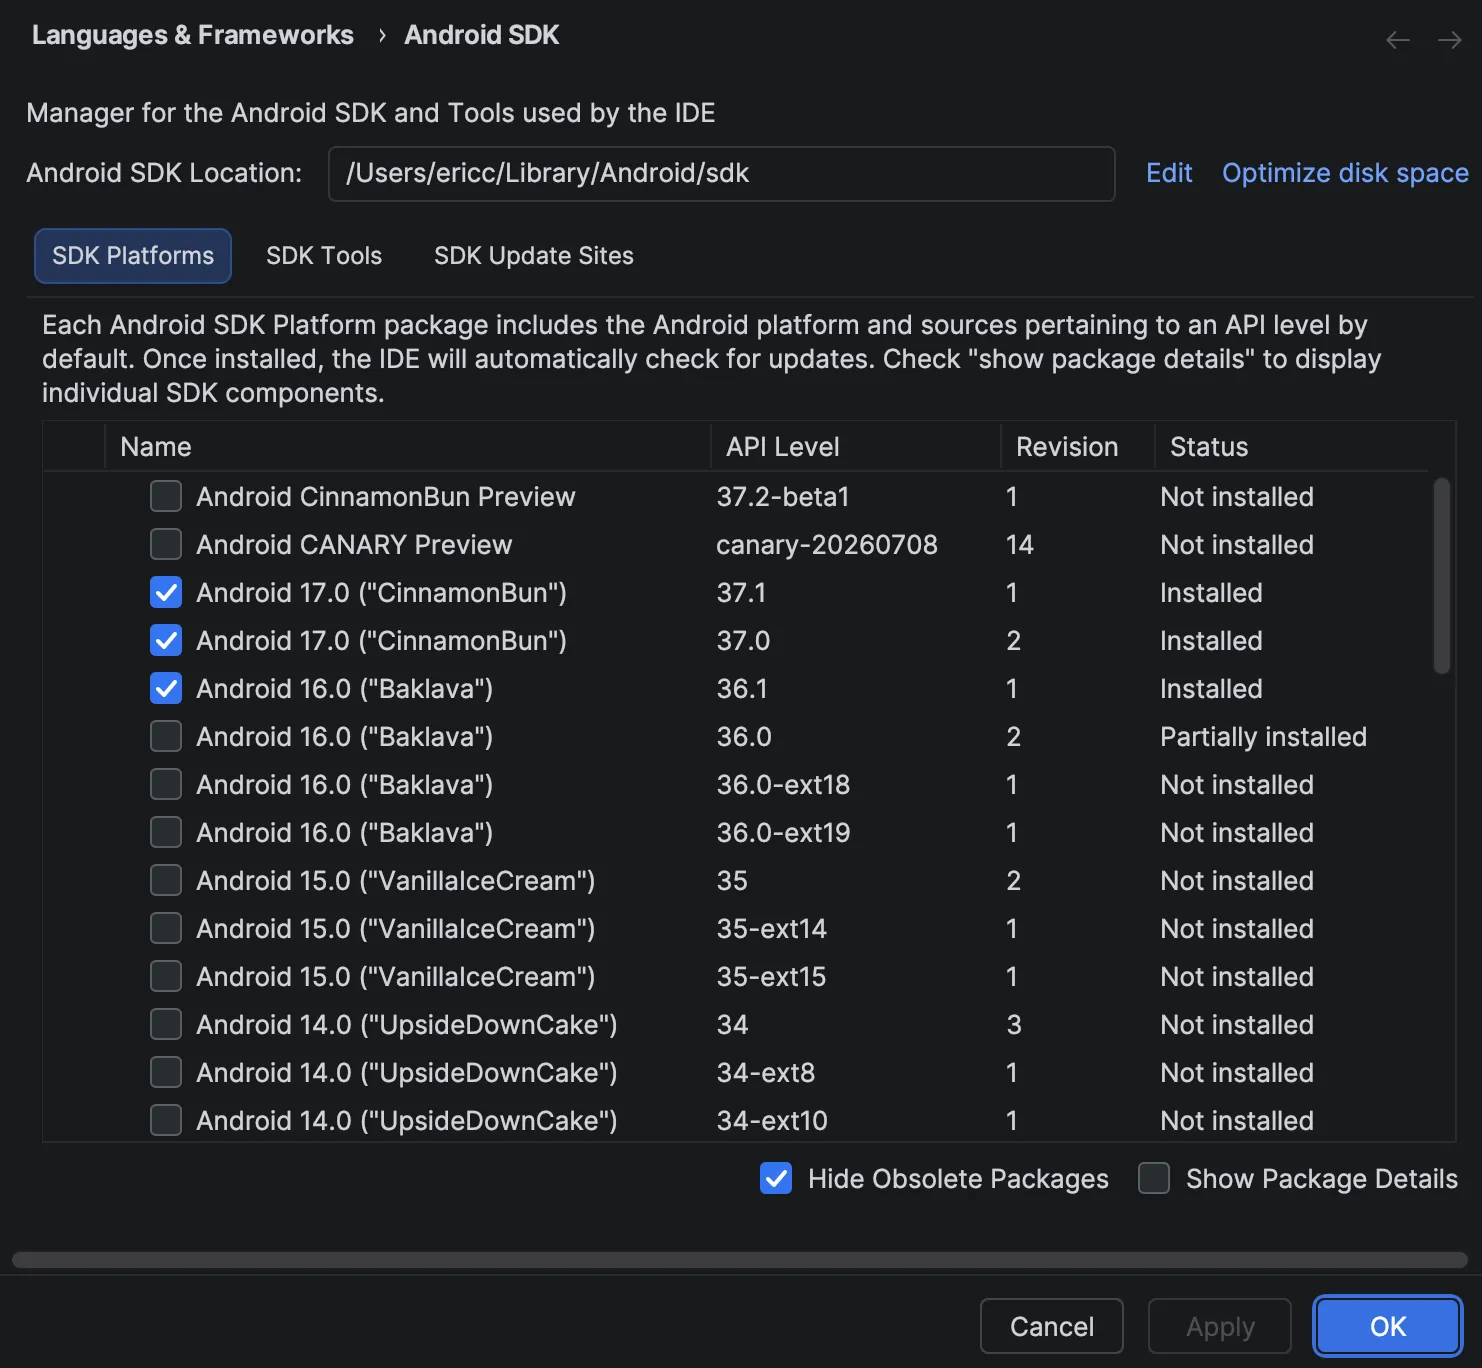
Task: Check Android 15.0 API 35 checkbox
Action: (x=166, y=880)
